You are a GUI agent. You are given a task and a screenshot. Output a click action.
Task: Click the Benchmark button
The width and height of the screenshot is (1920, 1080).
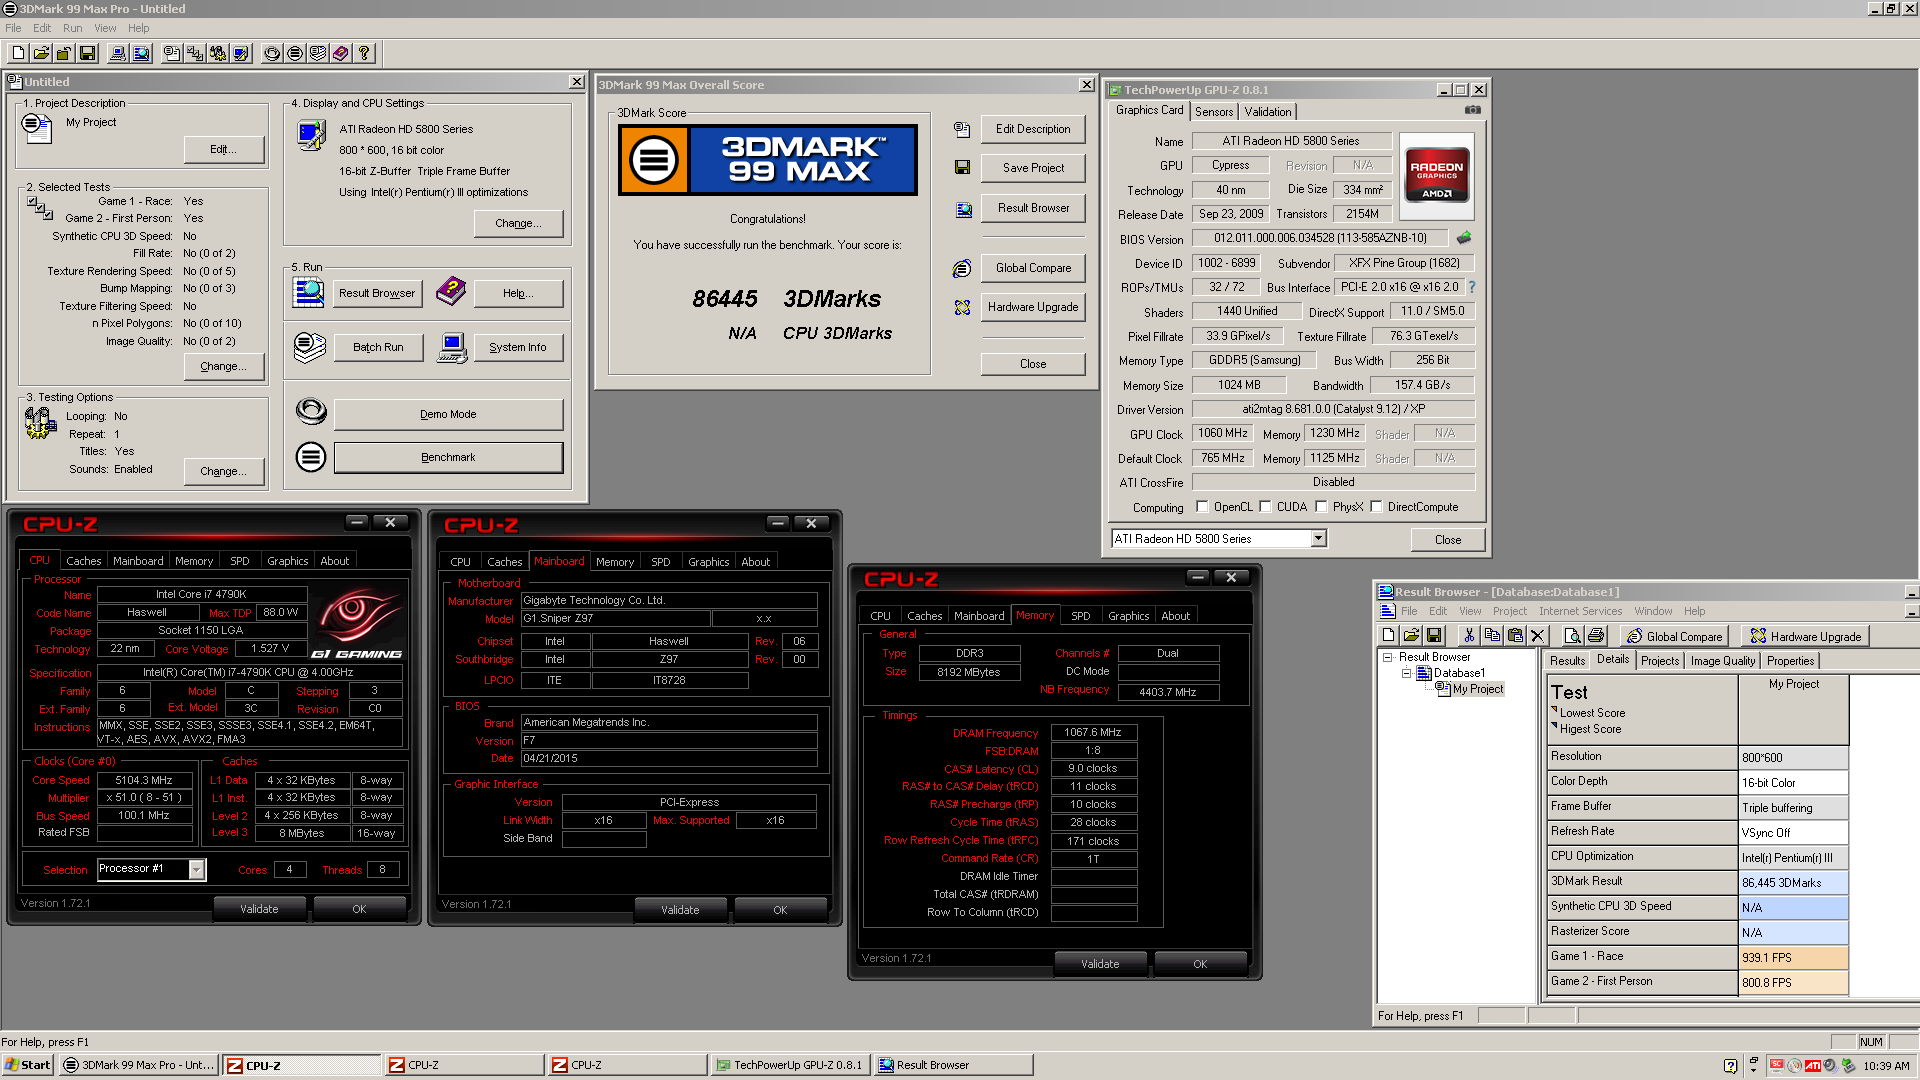pos(448,457)
